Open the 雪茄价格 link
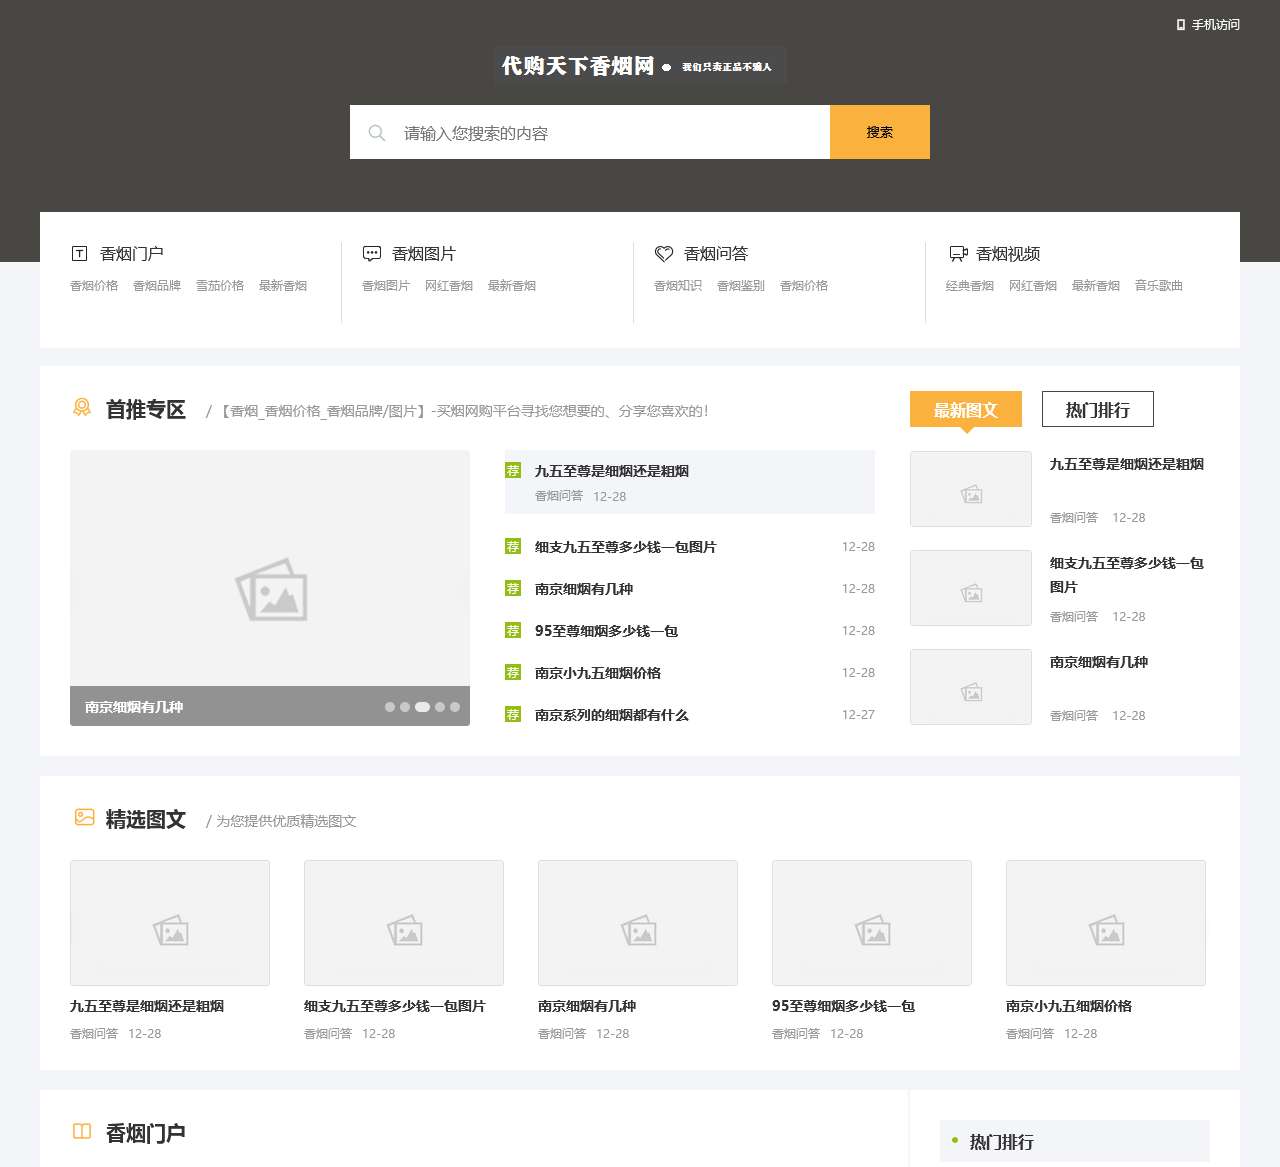This screenshot has height=1167, width=1280. coord(221,285)
